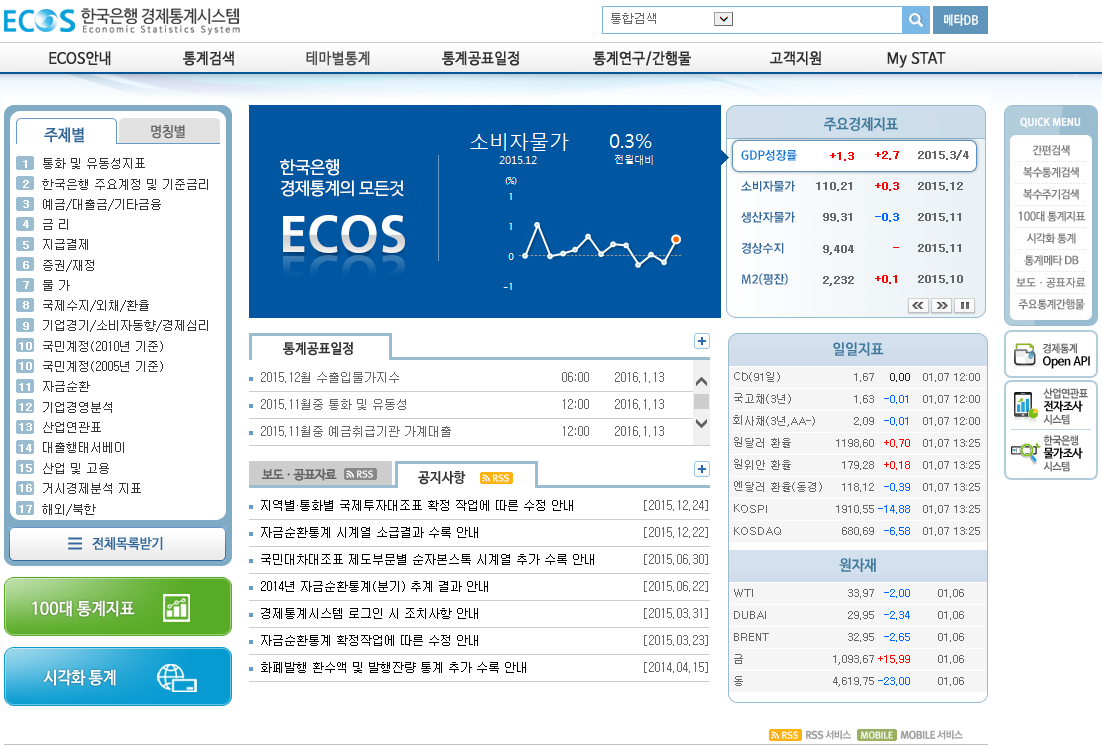This screenshot has height=750, width=1102.
Task: Switch to the 명칭별 tab
Action: [x=169, y=131]
